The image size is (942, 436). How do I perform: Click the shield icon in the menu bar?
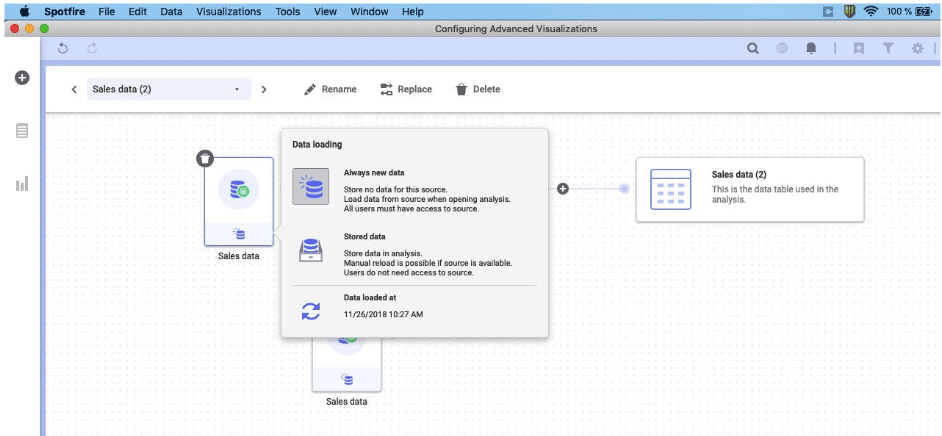point(849,11)
